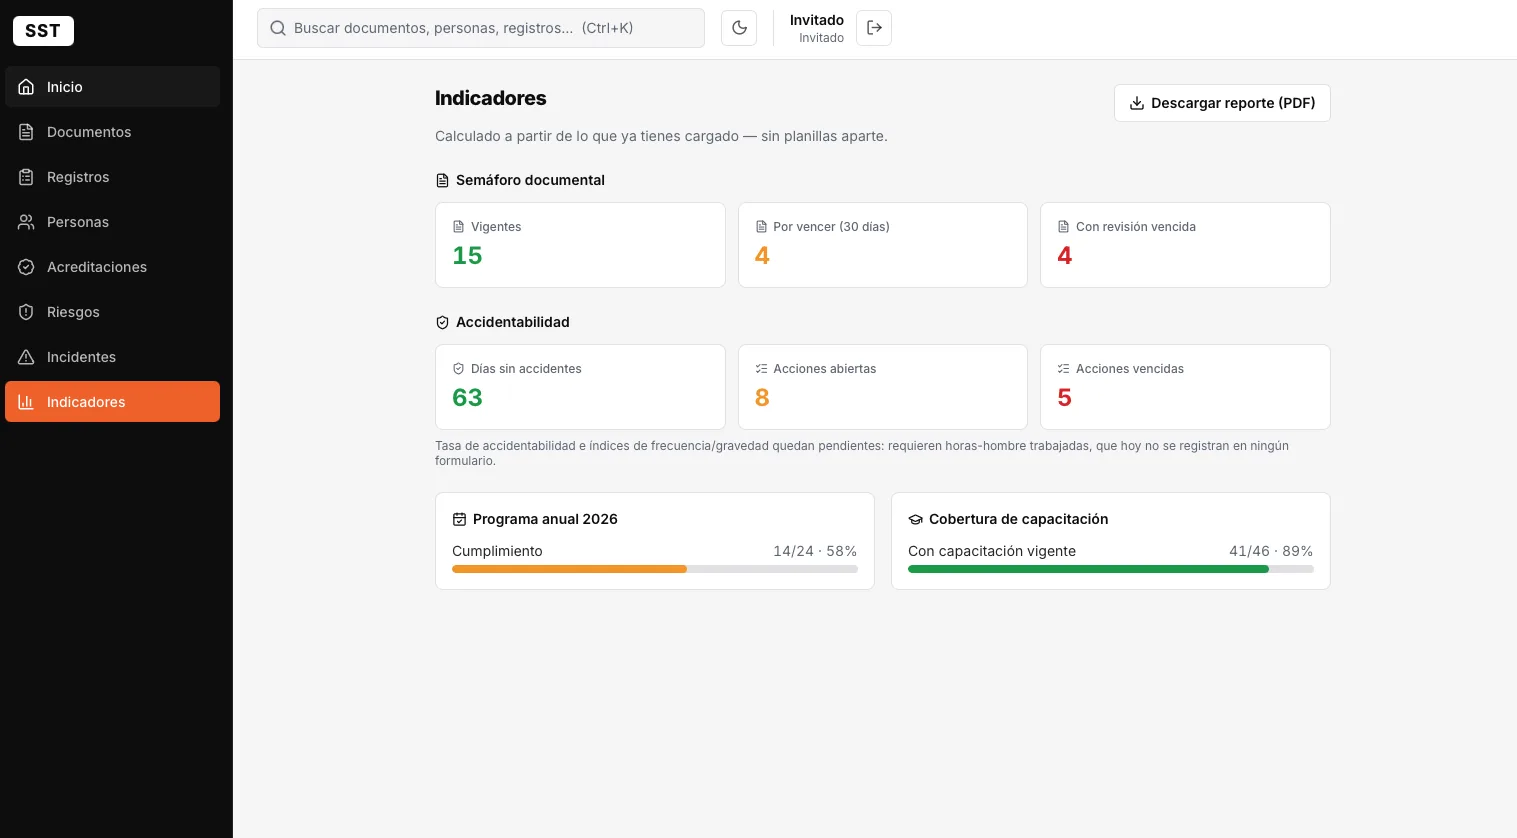
Task: Open the Inicio menu item
Action: (112, 87)
